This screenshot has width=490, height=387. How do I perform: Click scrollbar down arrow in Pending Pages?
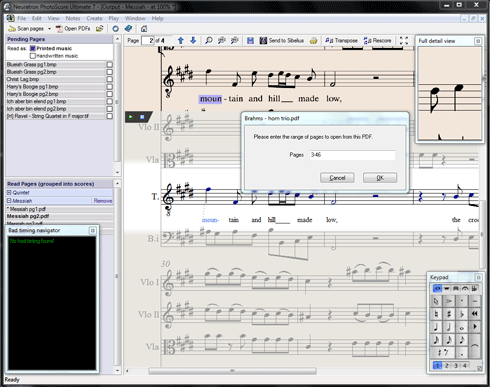pyautogui.click(x=117, y=172)
